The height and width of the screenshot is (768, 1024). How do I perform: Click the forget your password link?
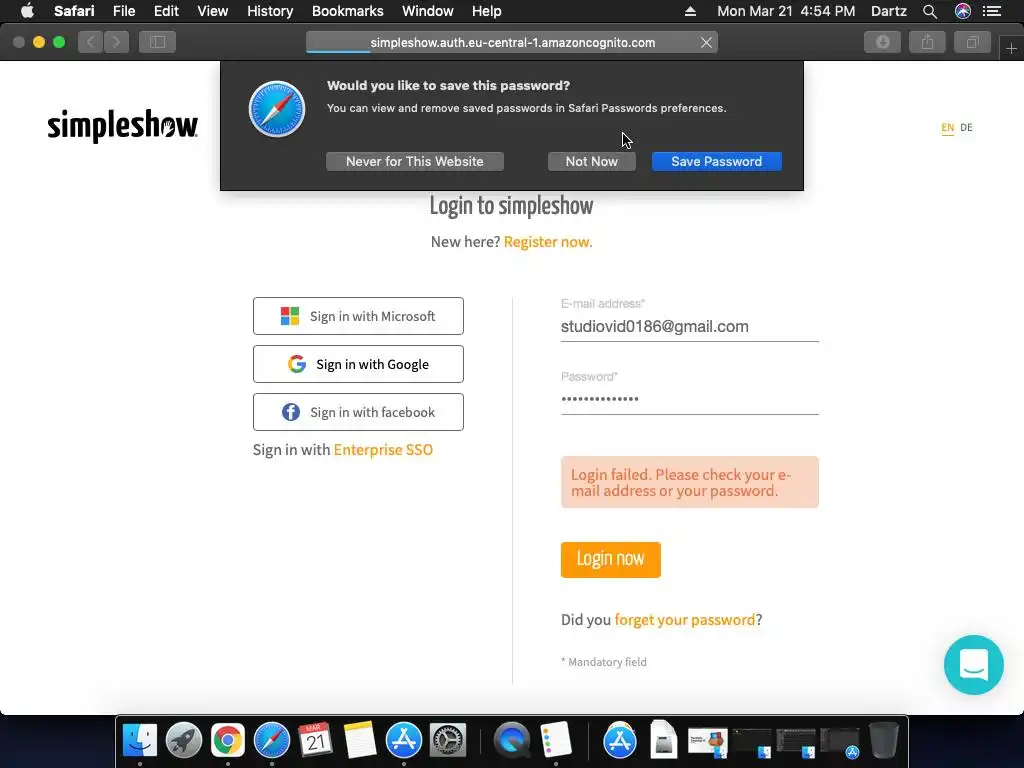click(684, 620)
